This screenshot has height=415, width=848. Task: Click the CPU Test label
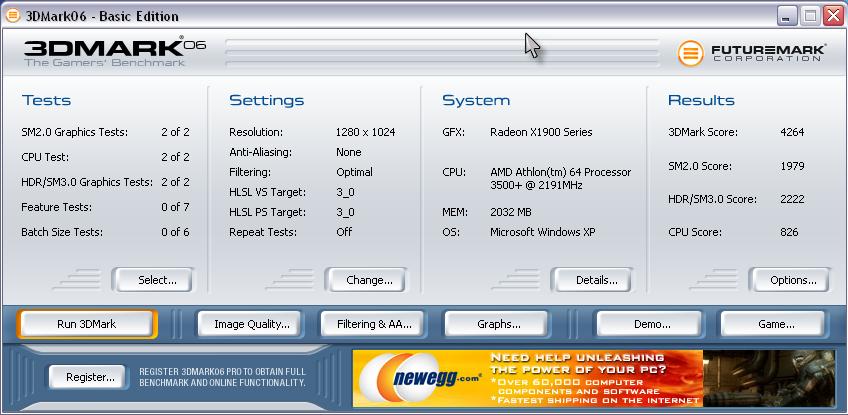45,157
